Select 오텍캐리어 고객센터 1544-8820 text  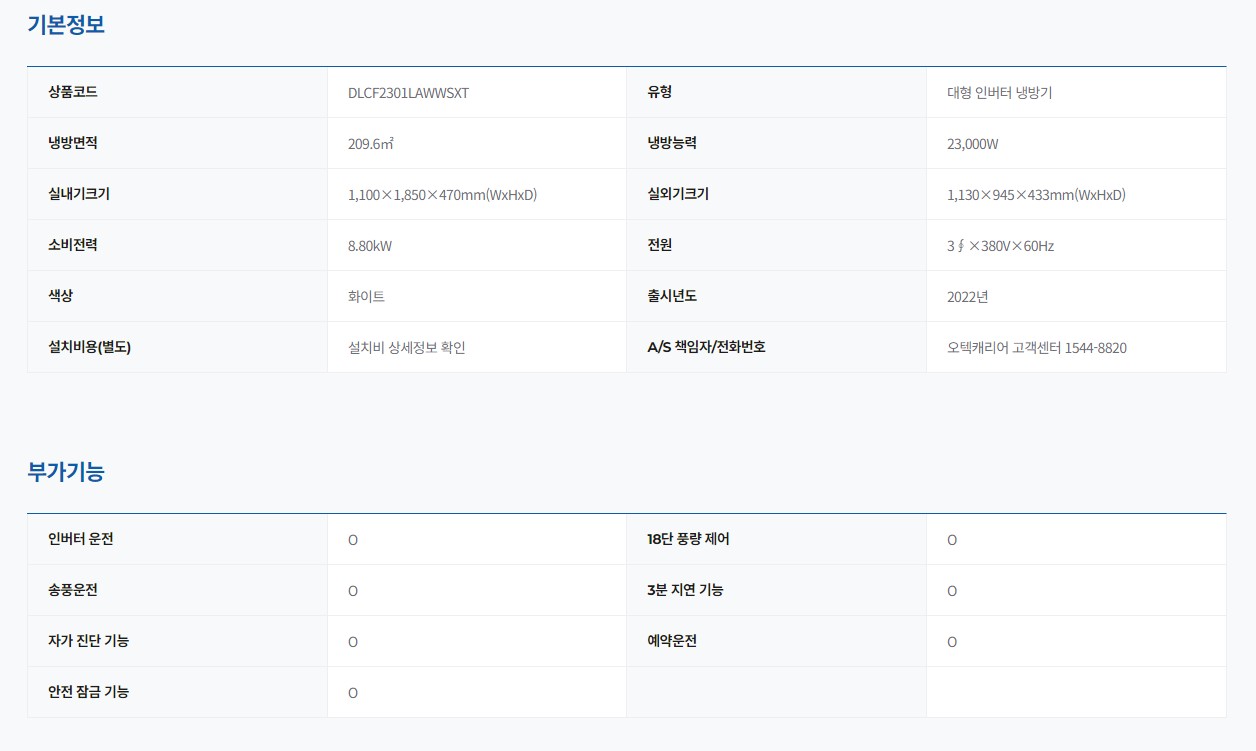pos(1037,348)
